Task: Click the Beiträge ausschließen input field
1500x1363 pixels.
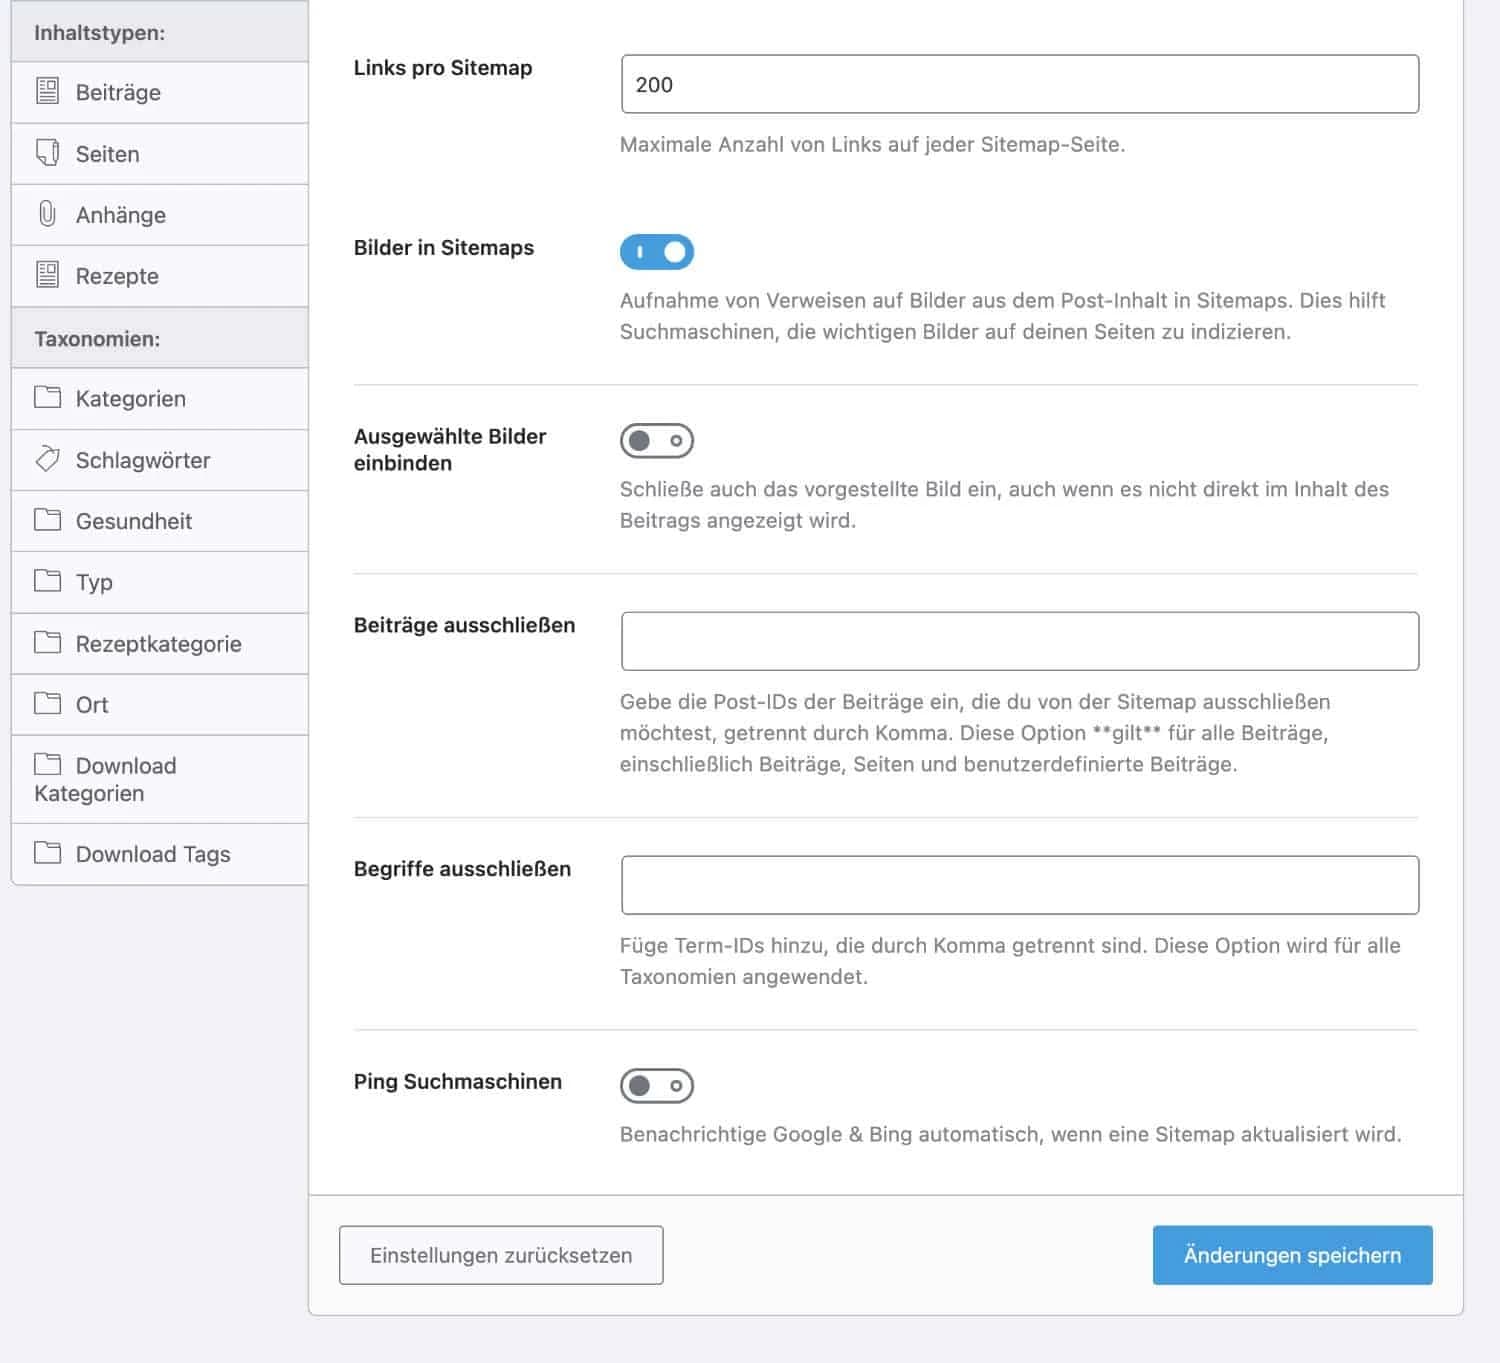Action: [x=1019, y=641]
